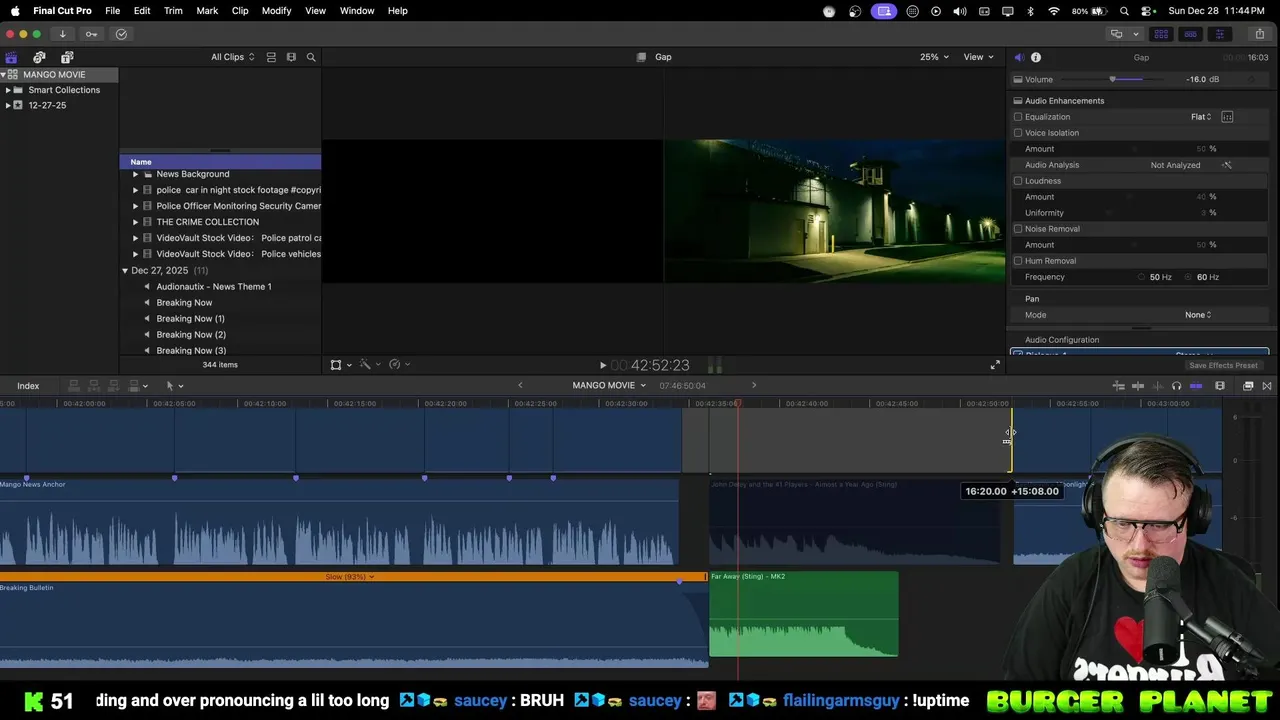Open the All Clips filter dropdown
1280x720 pixels.
(232, 57)
